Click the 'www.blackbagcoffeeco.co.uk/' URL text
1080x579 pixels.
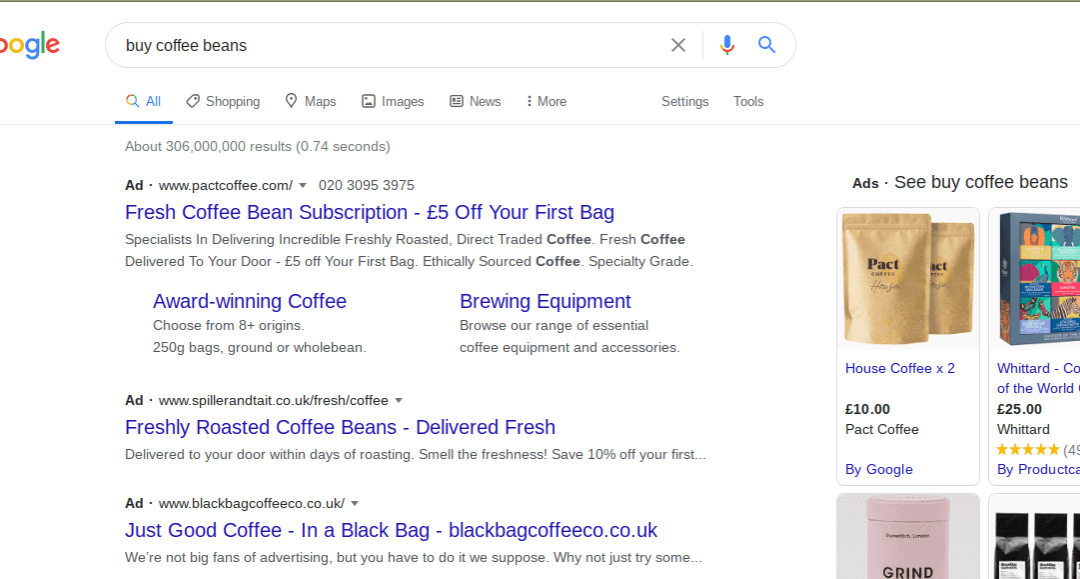[x=251, y=503]
